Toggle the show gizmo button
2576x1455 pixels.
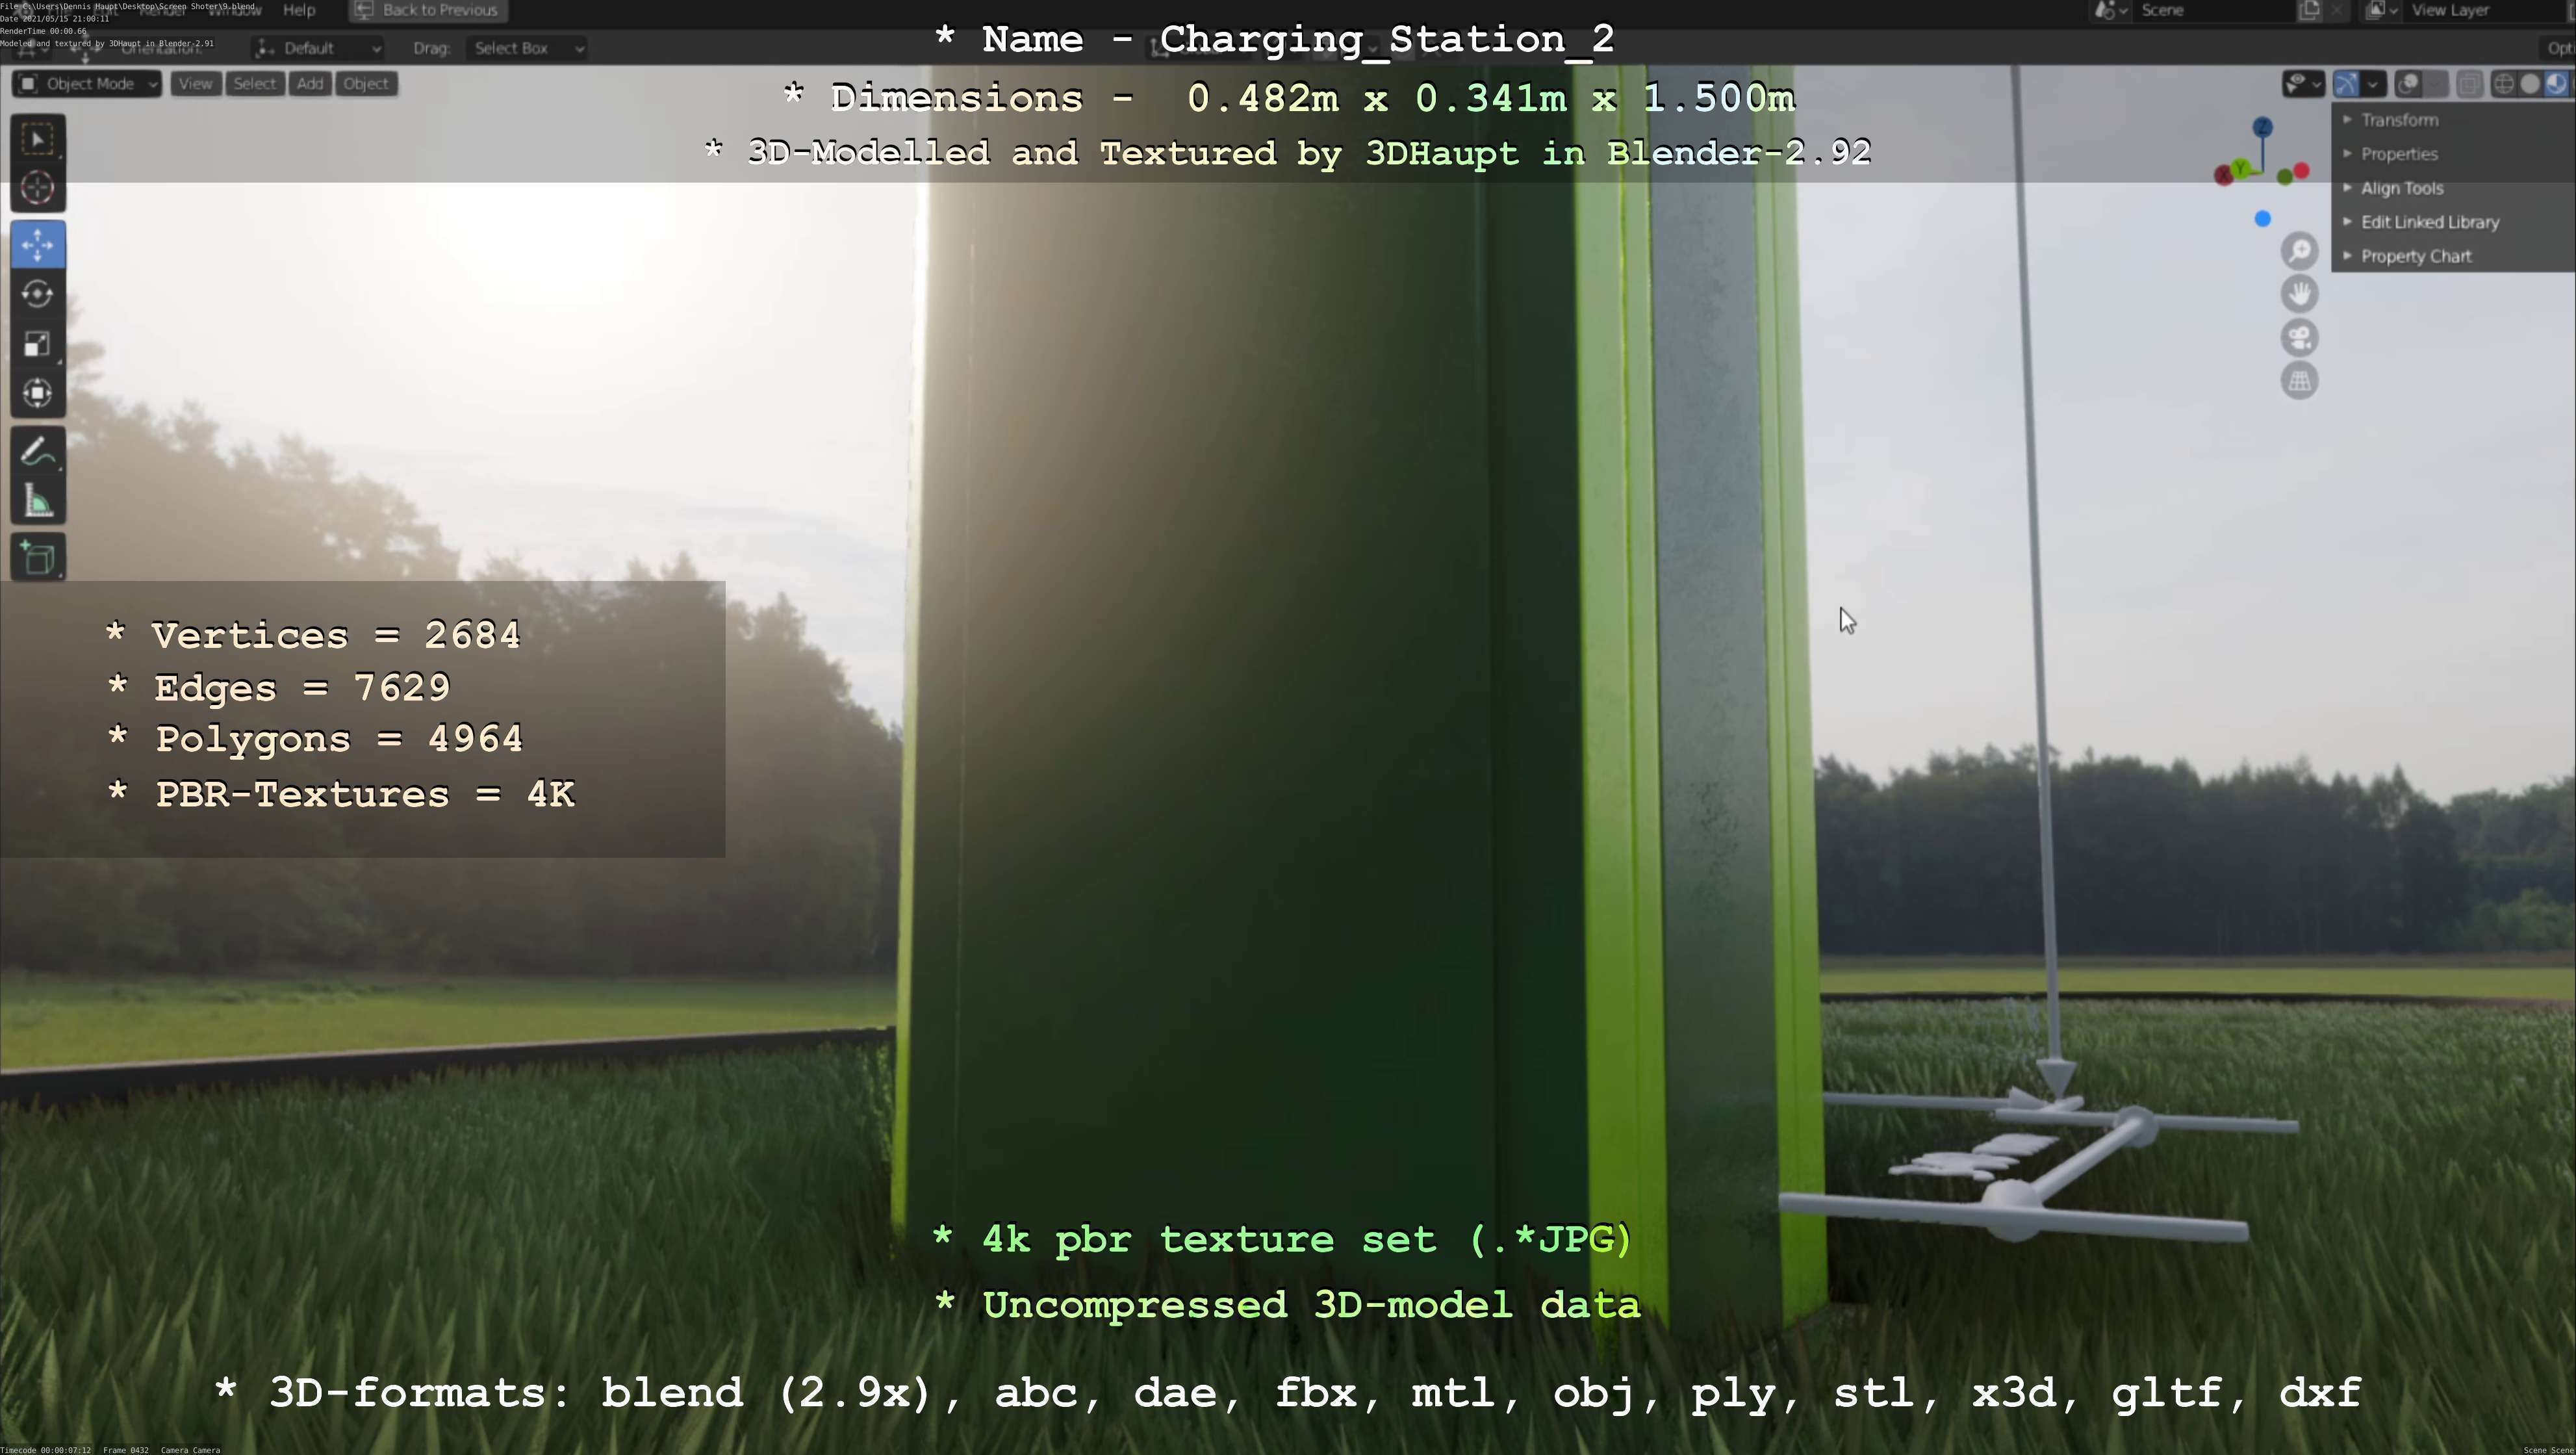(x=2347, y=84)
